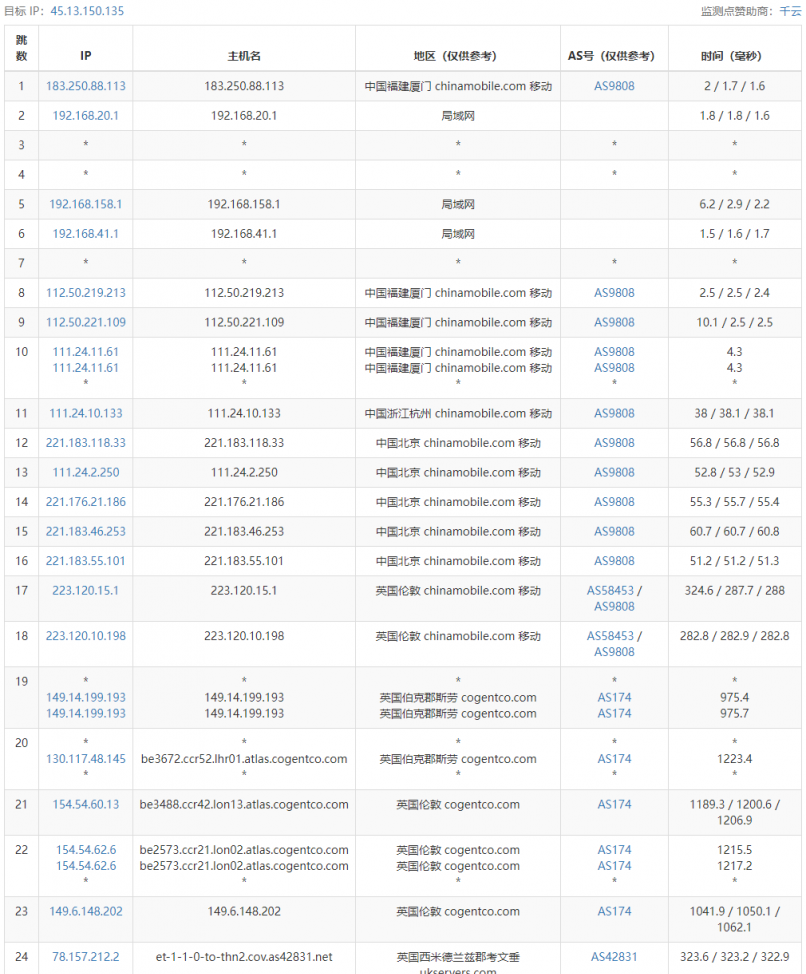Follow the 221.183.118.33 IP link in hop 12
806x974 pixels.
(86, 443)
